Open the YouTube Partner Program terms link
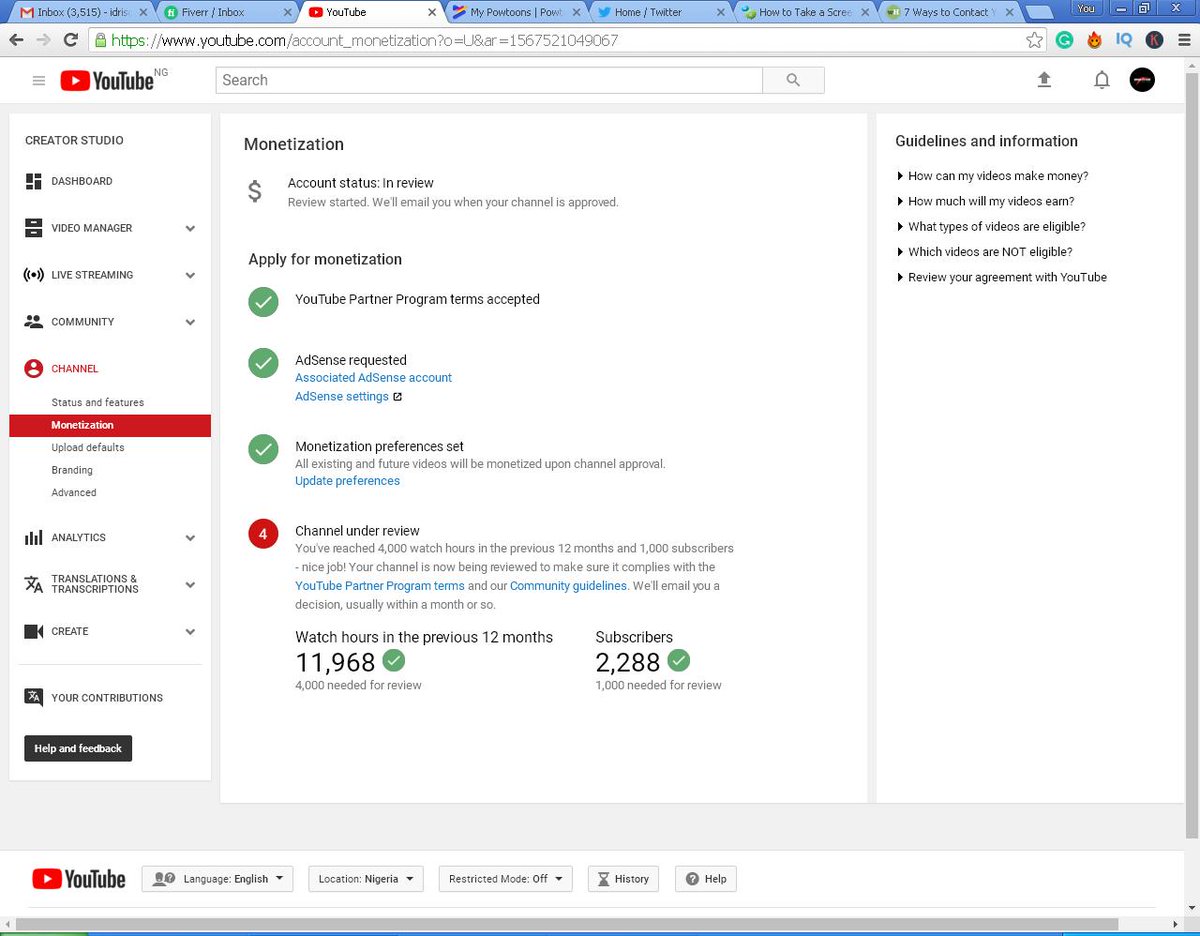The image size is (1200, 936). 380,586
